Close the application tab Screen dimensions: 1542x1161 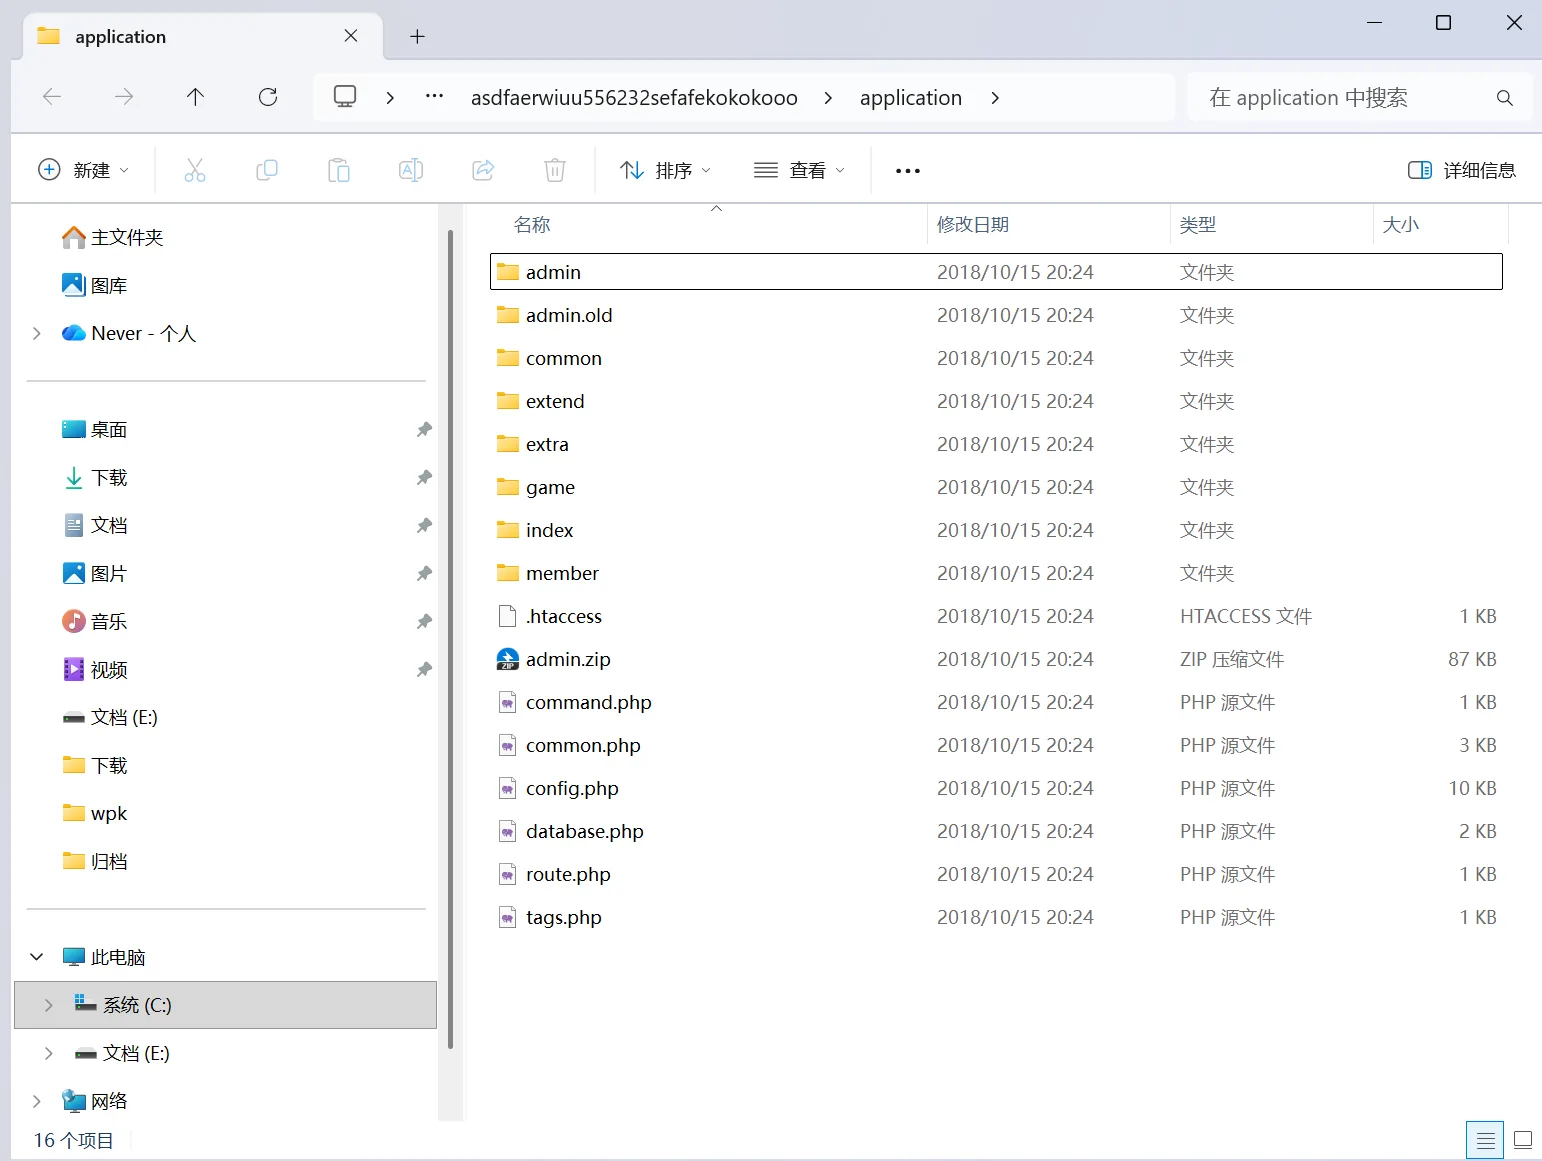(351, 36)
